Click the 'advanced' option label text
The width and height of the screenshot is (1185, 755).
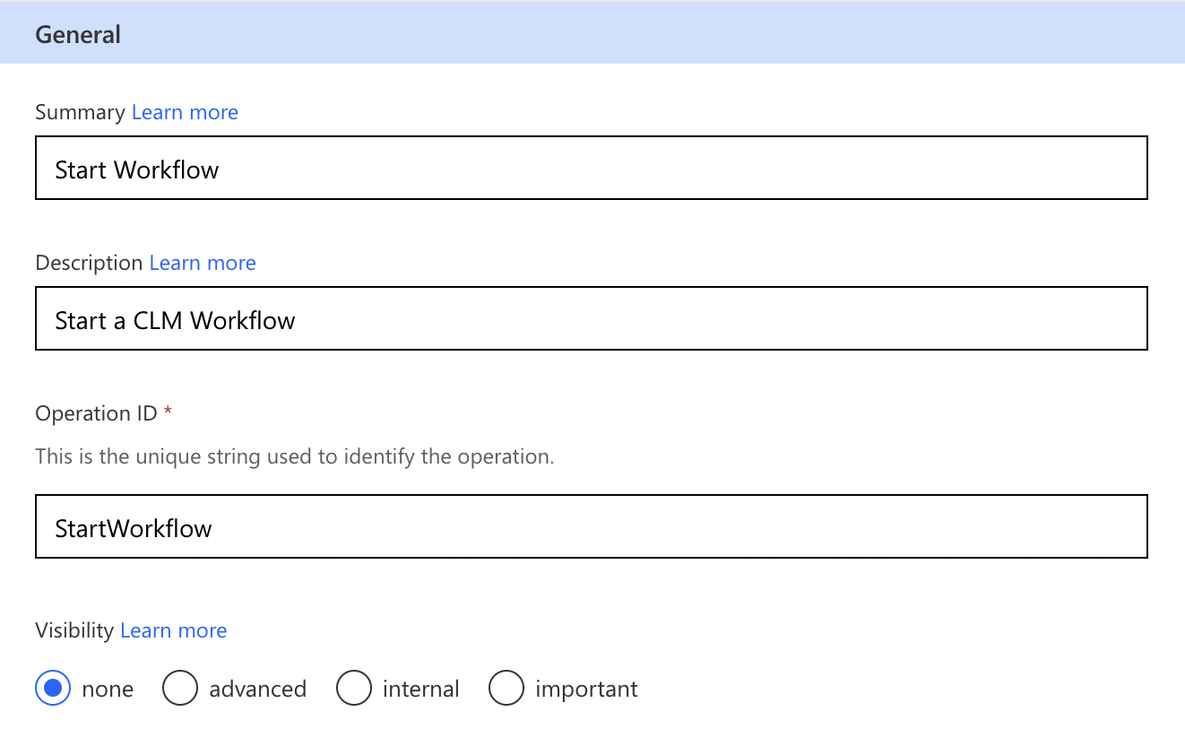(257, 689)
